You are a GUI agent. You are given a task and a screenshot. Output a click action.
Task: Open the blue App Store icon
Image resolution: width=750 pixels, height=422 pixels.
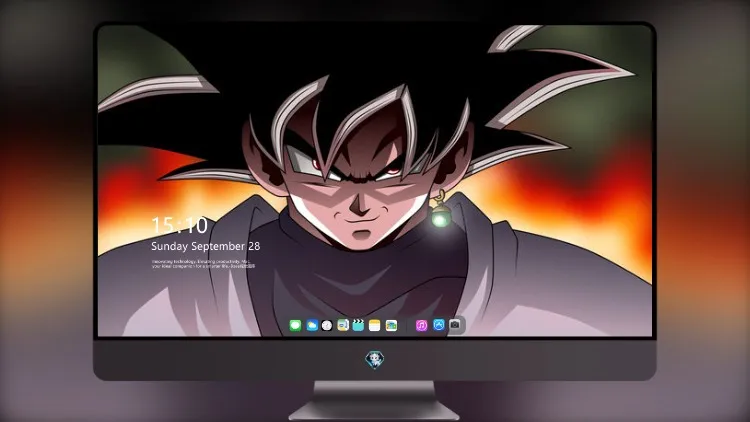(x=439, y=325)
